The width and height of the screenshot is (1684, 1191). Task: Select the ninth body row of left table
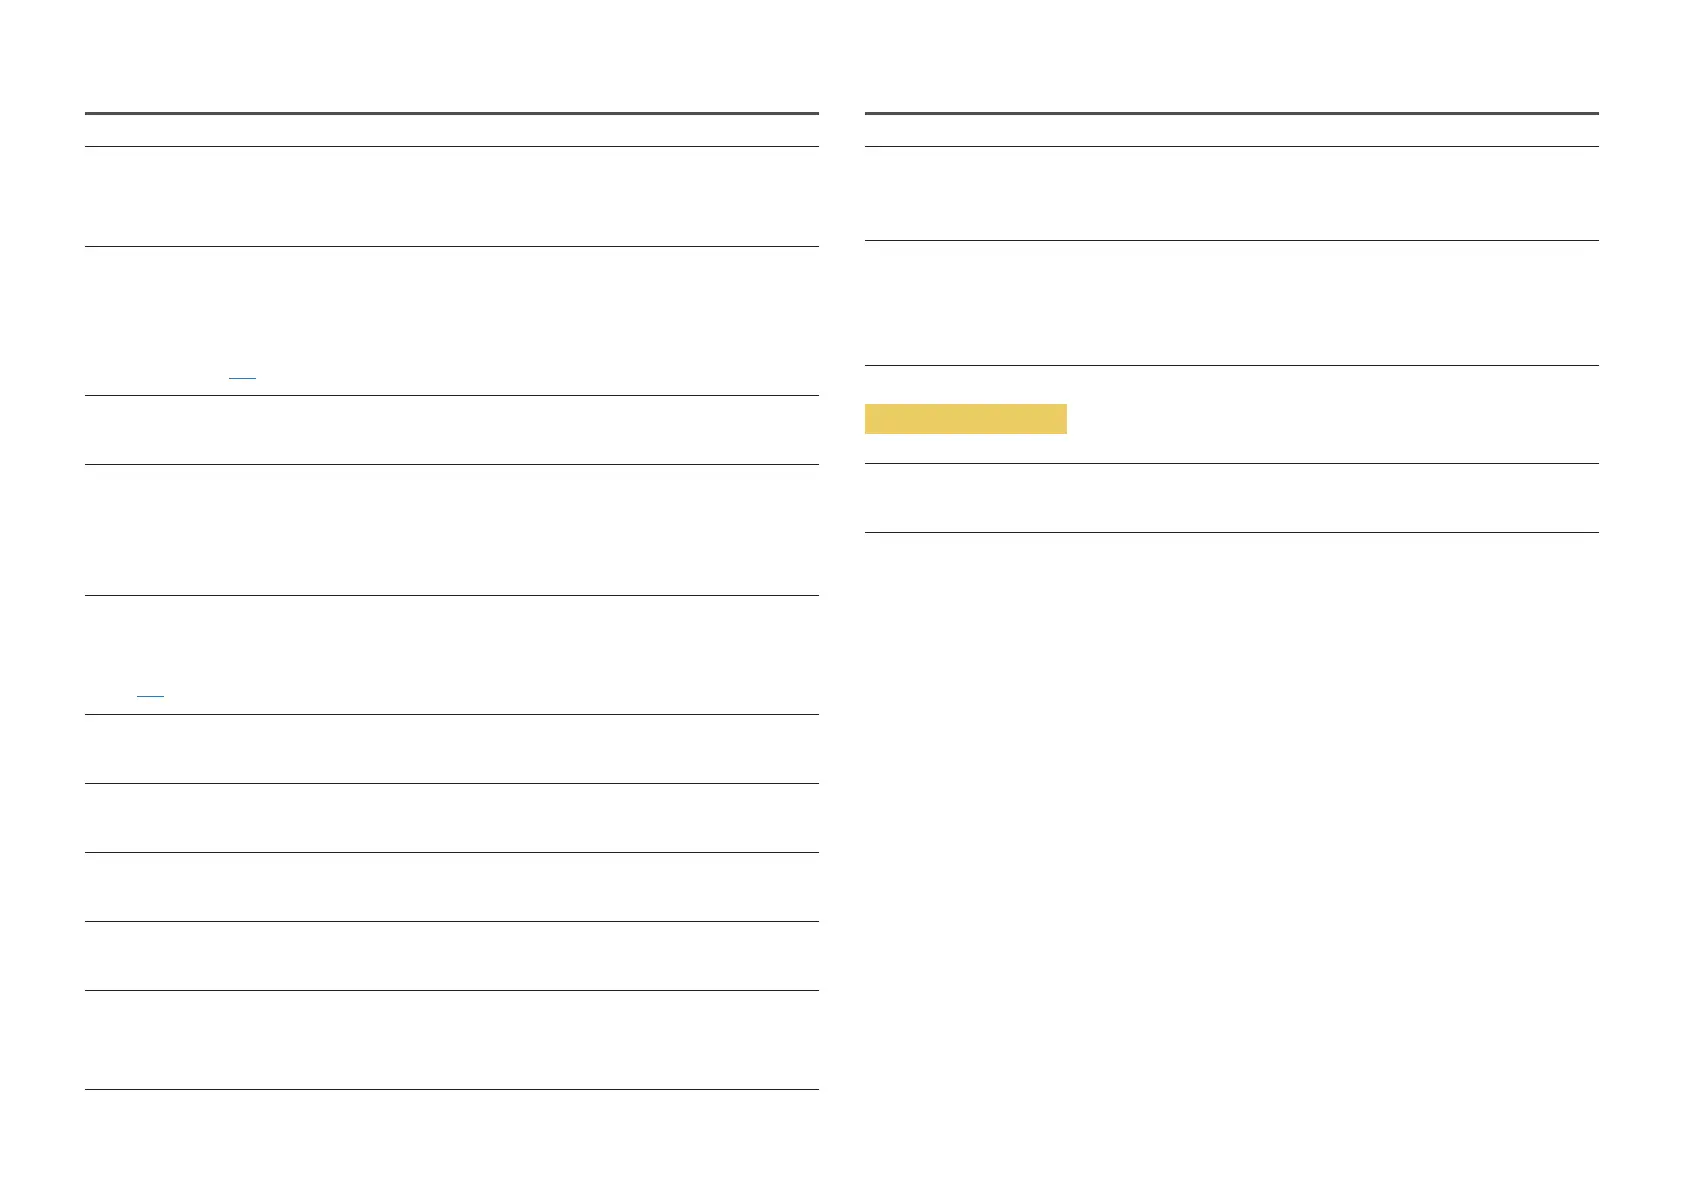(451, 956)
